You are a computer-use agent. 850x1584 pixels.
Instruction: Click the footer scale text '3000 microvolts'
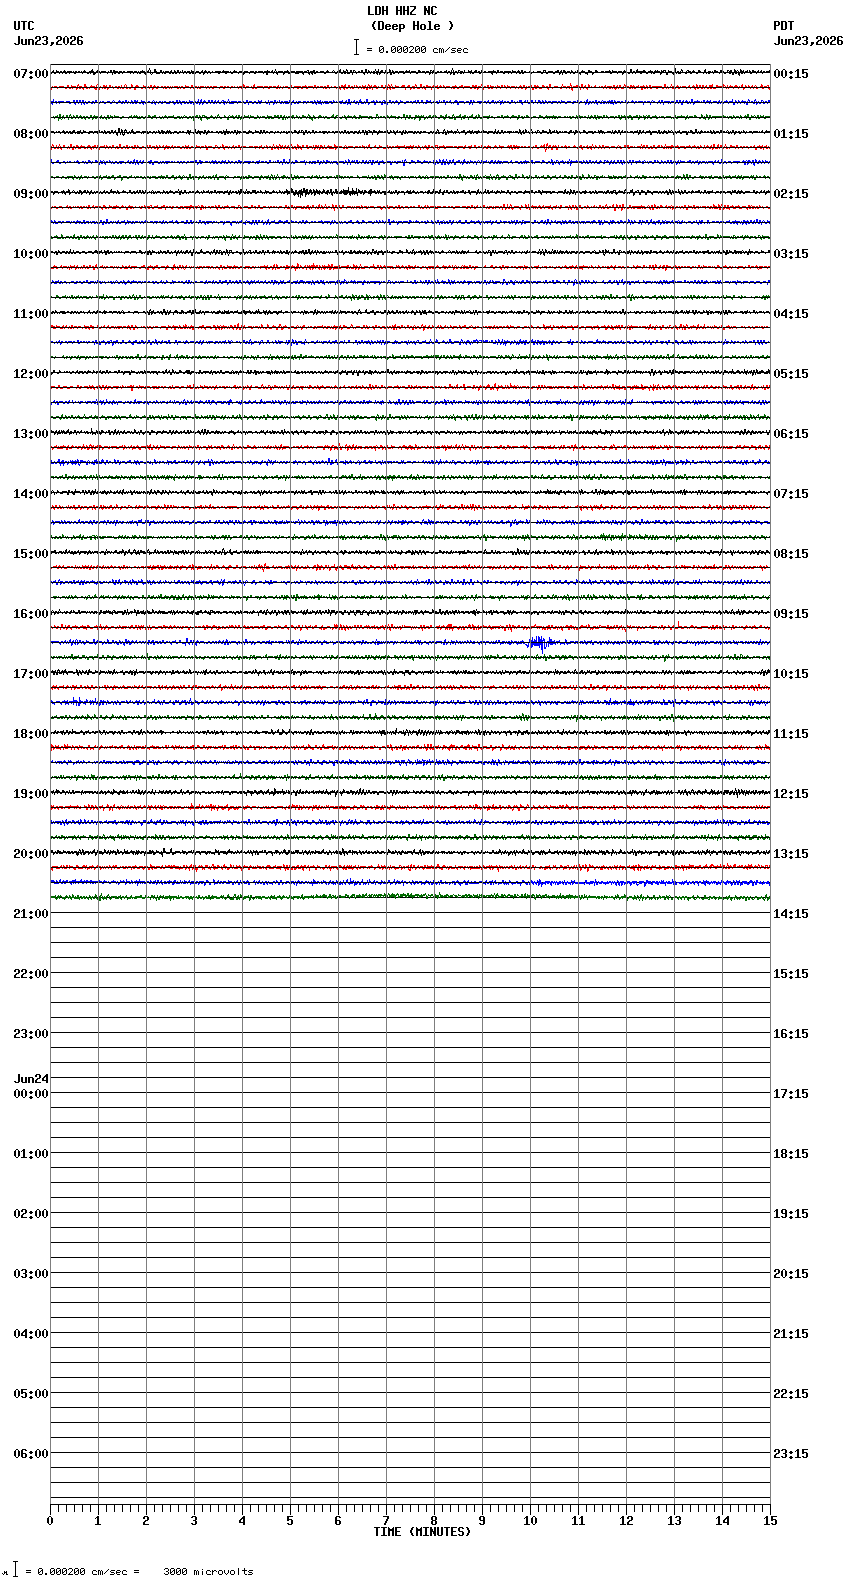(208, 1572)
